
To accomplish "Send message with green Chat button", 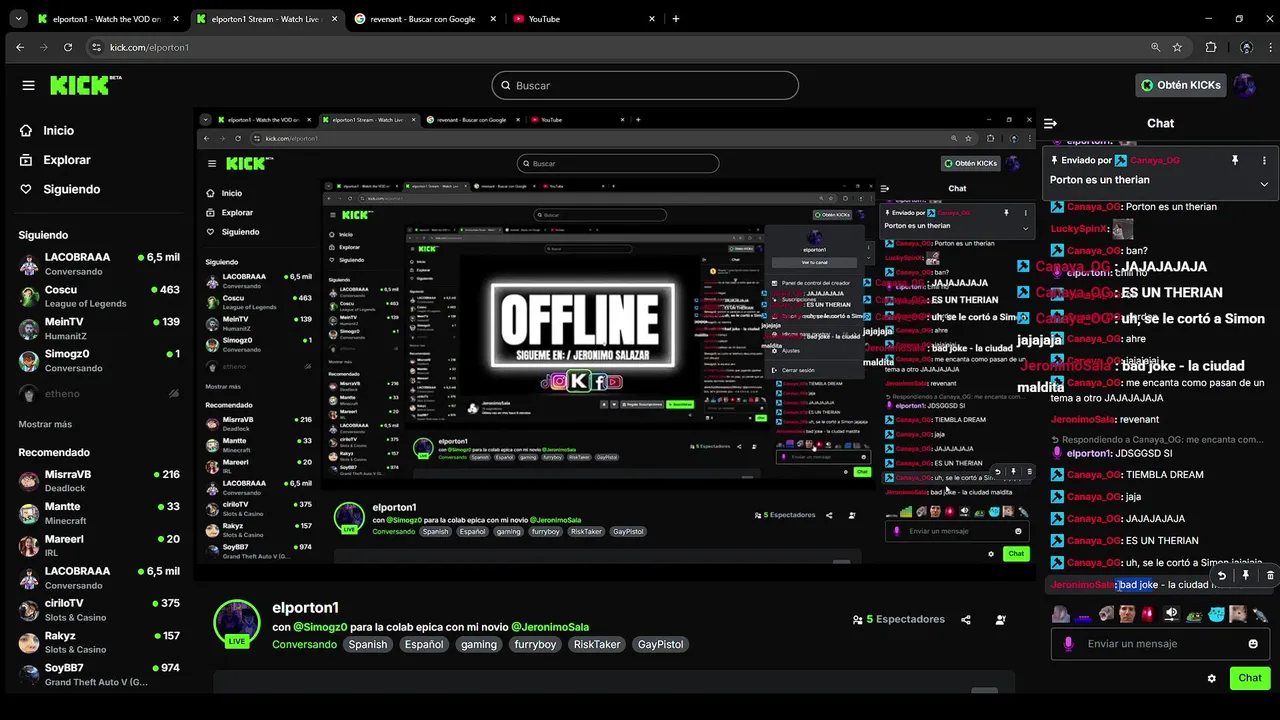I will (x=1250, y=678).
